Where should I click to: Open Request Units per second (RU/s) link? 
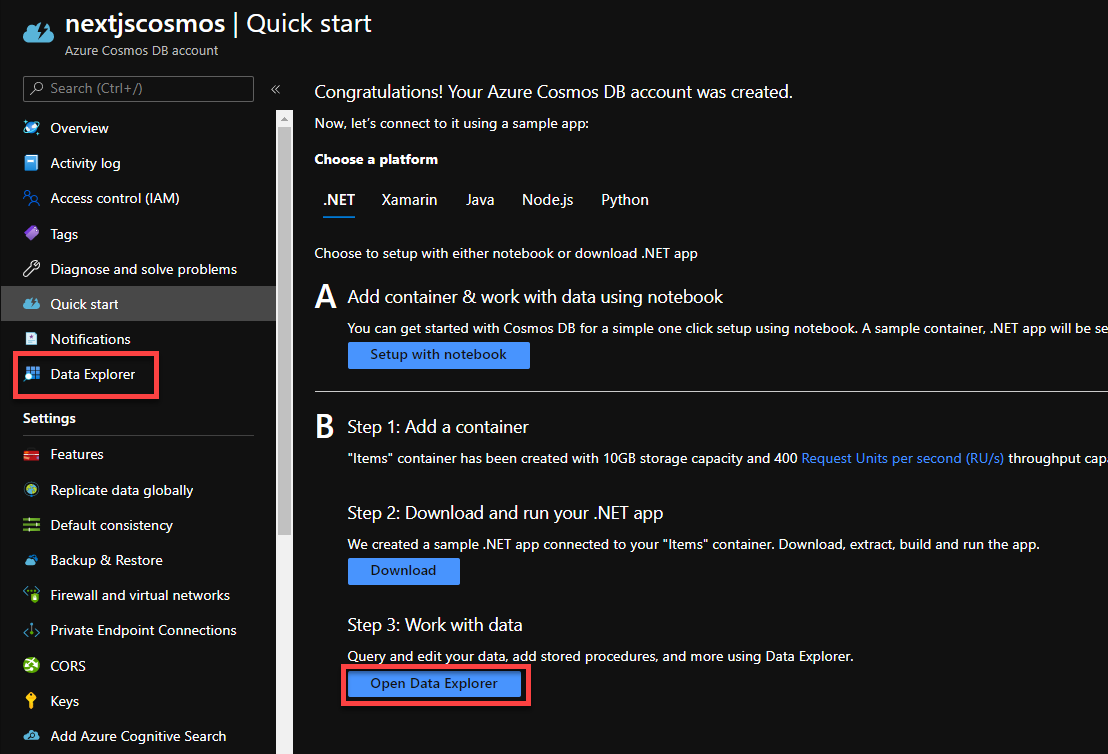point(902,459)
